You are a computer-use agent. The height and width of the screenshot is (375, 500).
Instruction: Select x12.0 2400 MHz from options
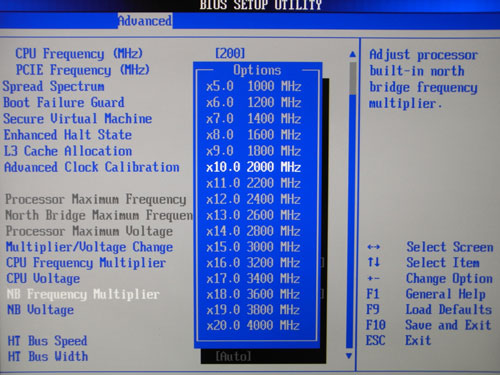coord(254,199)
